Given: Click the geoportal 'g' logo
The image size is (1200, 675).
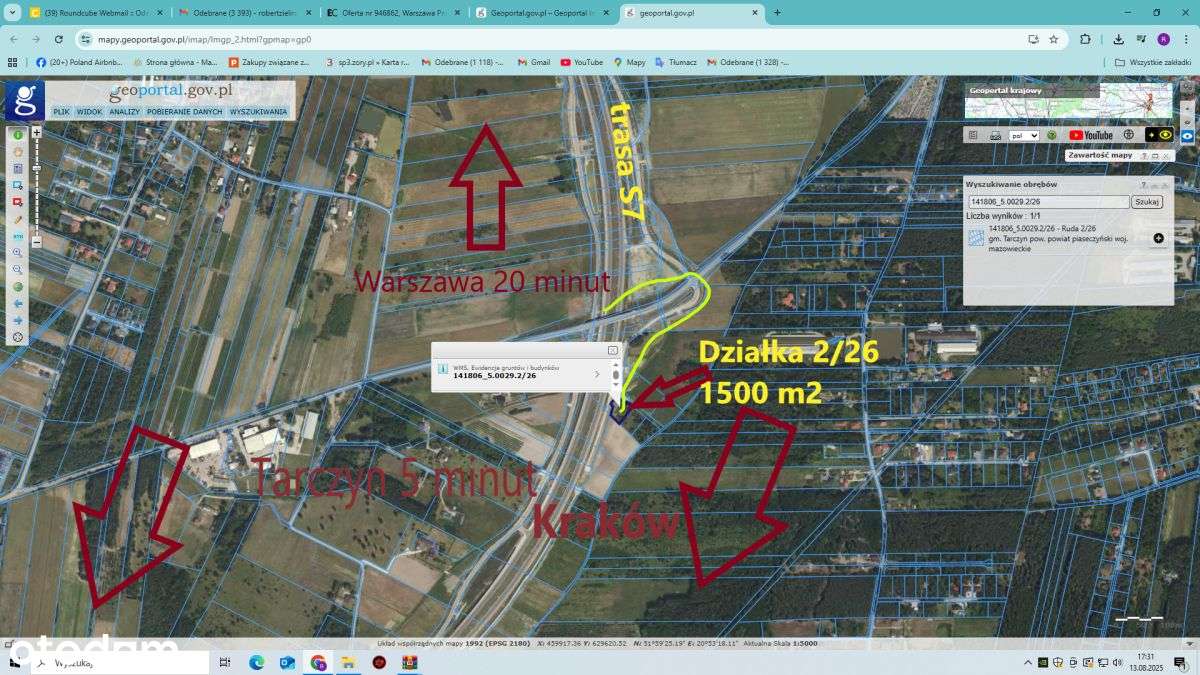Looking at the screenshot, I should click(24, 101).
